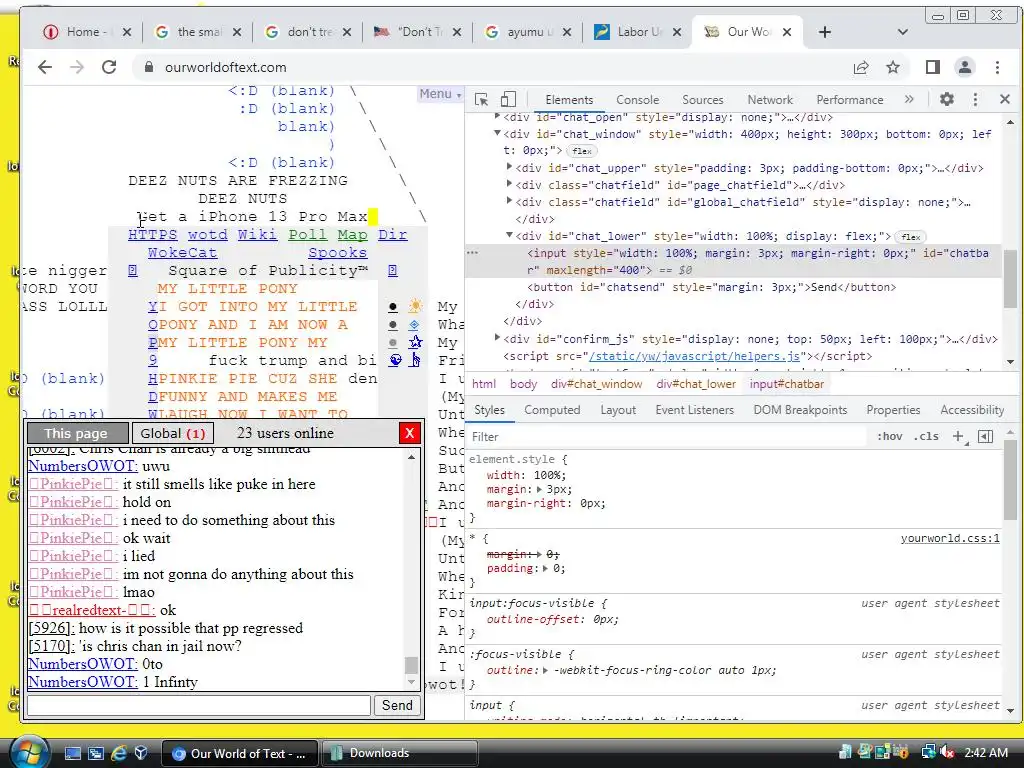This screenshot has height=768, width=1024.
Task: Close the DevTools panel
Action: pos(1004,99)
